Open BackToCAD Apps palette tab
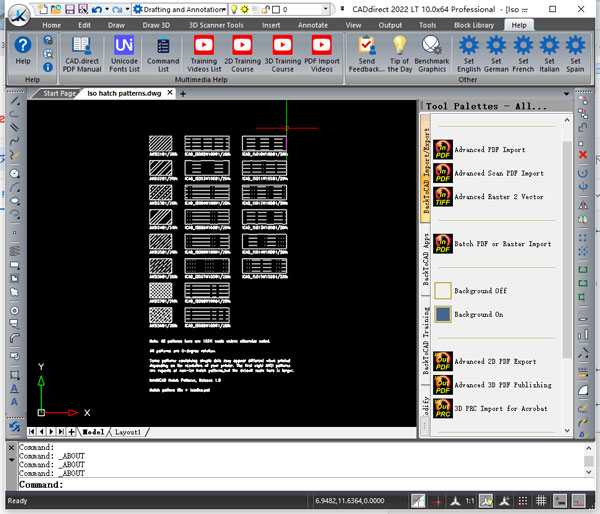The width and height of the screenshot is (600, 514). (x=425, y=255)
